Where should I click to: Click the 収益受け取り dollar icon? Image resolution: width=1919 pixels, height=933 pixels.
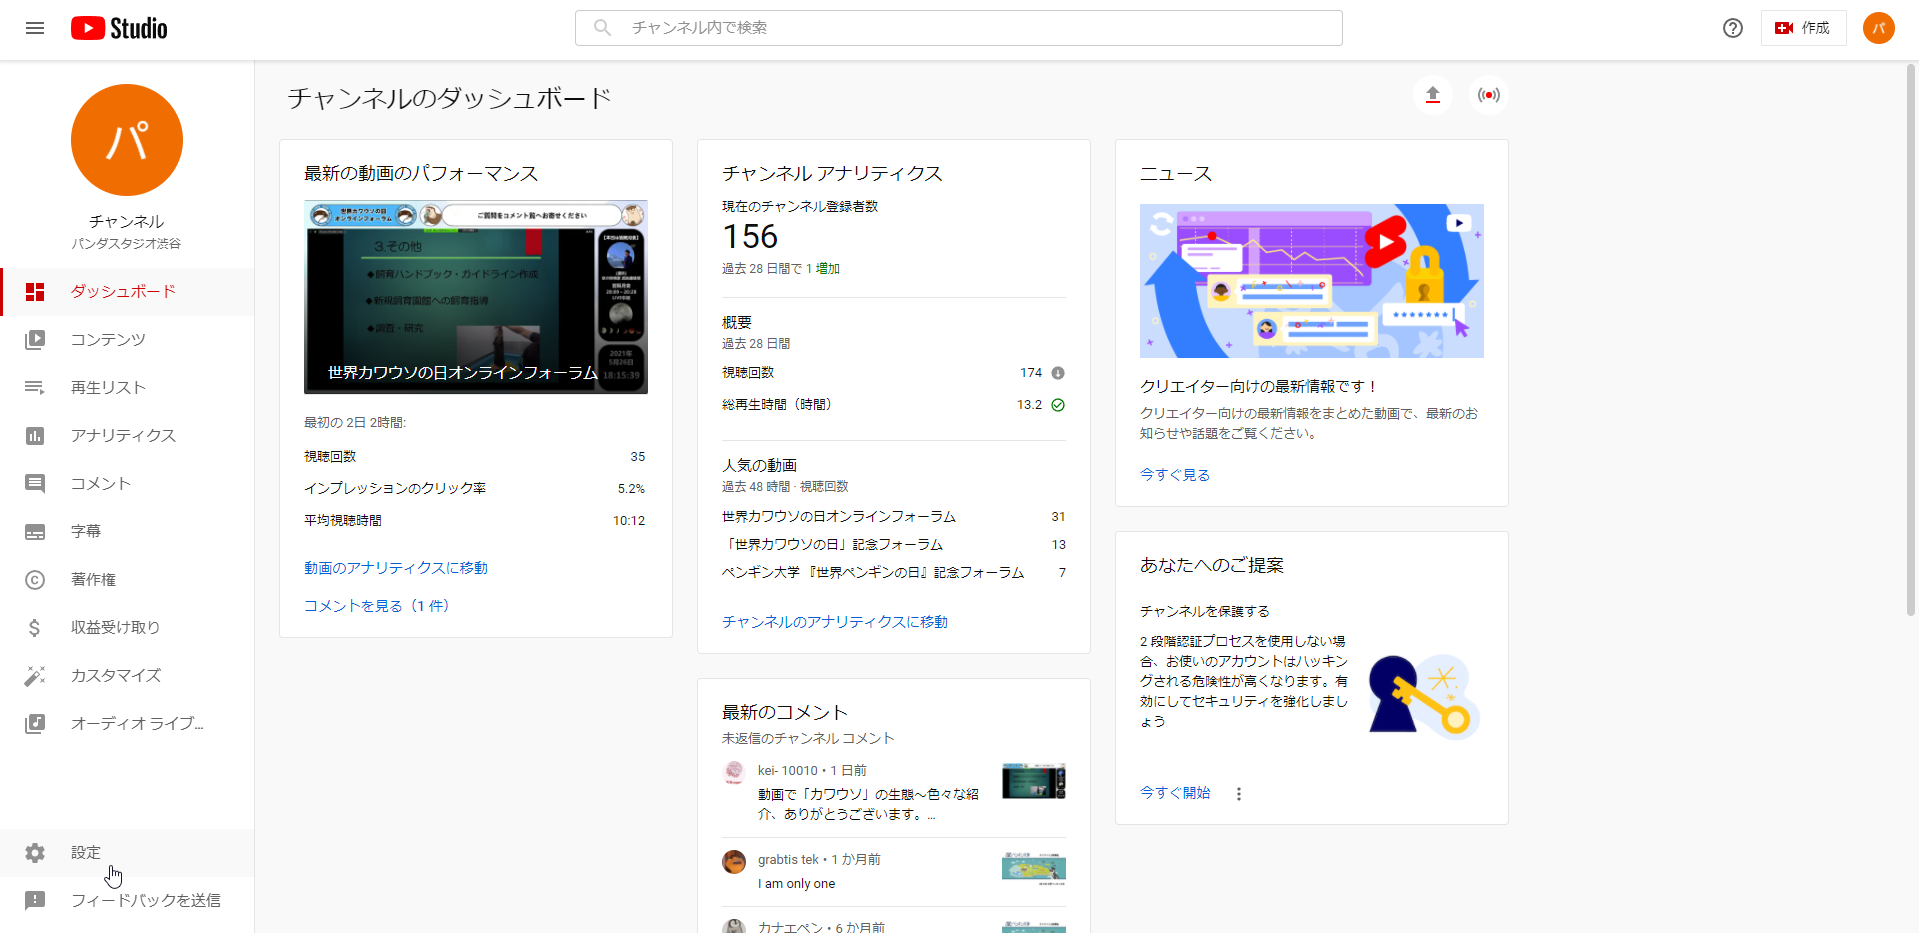pyautogui.click(x=35, y=628)
